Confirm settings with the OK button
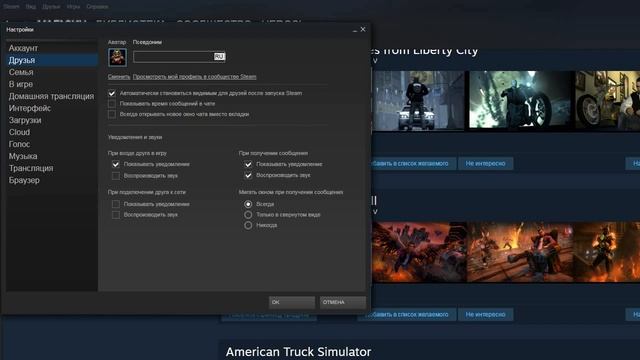Viewport: 640px width, 360px height. point(292,302)
